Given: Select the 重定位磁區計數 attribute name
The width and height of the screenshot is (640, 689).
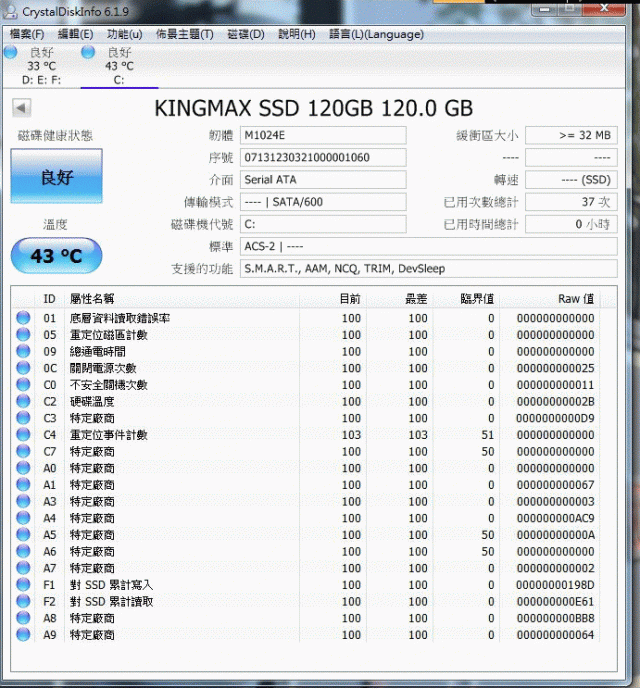Looking at the screenshot, I should [x=109, y=335].
